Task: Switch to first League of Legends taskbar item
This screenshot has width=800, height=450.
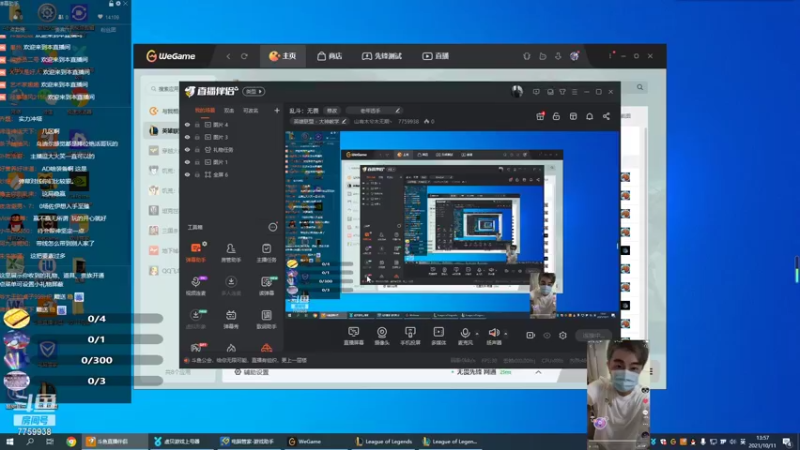Action: pyautogui.click(x=384, y=441)
